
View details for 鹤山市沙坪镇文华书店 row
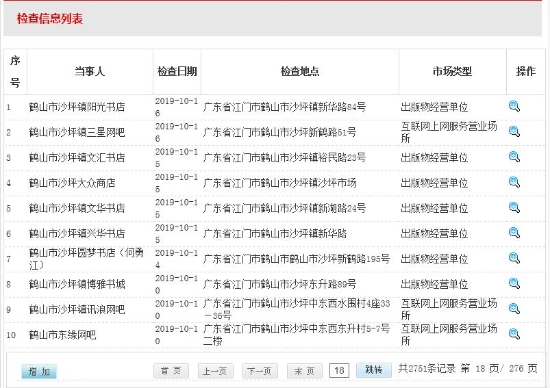coord(514,208)
